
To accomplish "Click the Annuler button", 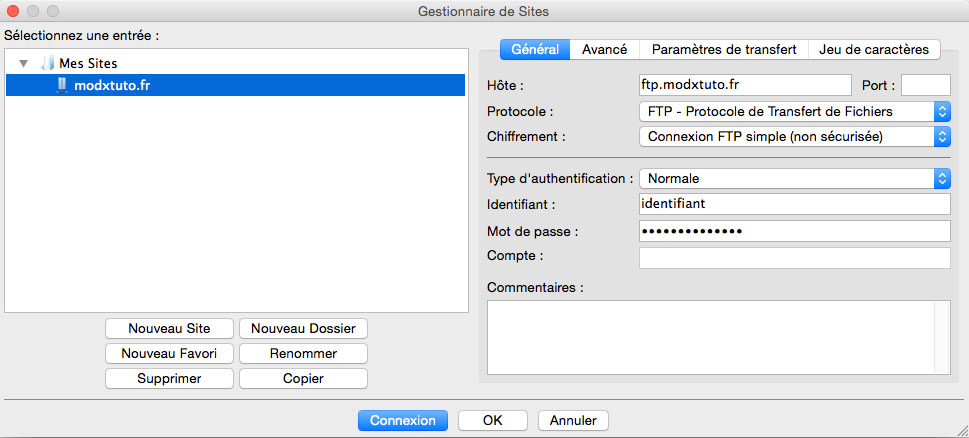I will (573, 421).
